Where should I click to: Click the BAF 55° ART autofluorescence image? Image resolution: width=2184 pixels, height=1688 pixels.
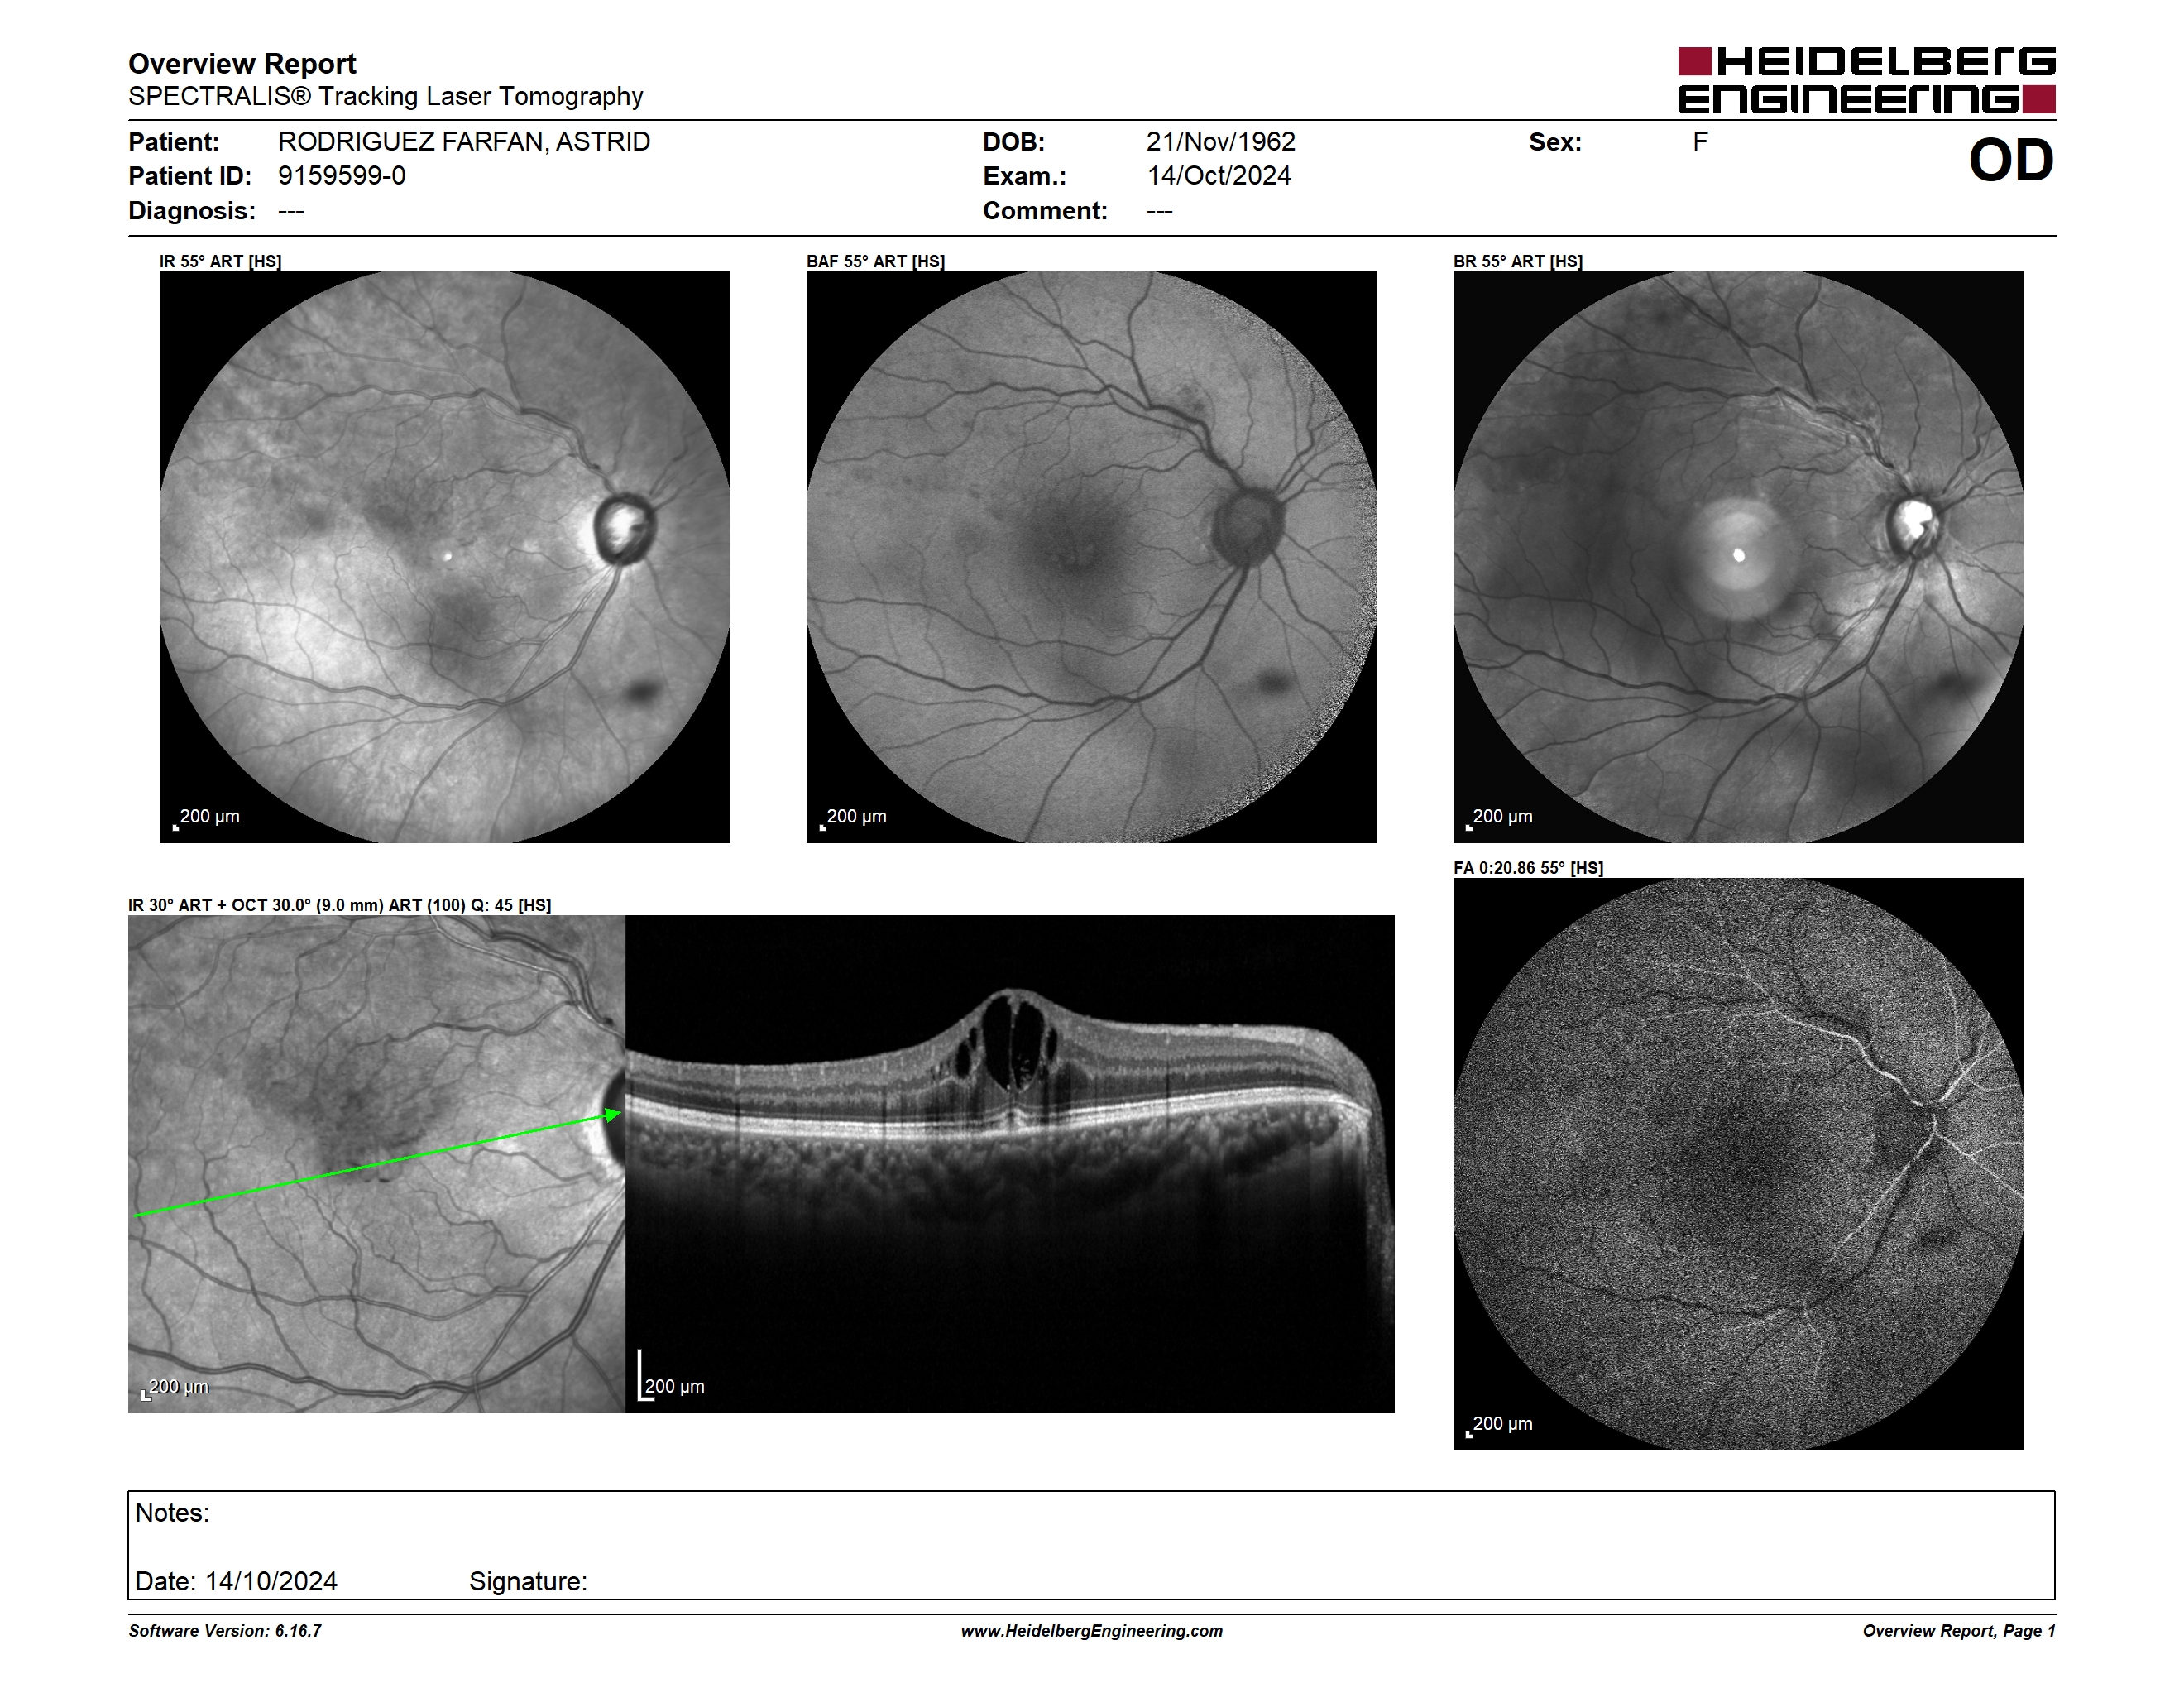pos(1091,557)
